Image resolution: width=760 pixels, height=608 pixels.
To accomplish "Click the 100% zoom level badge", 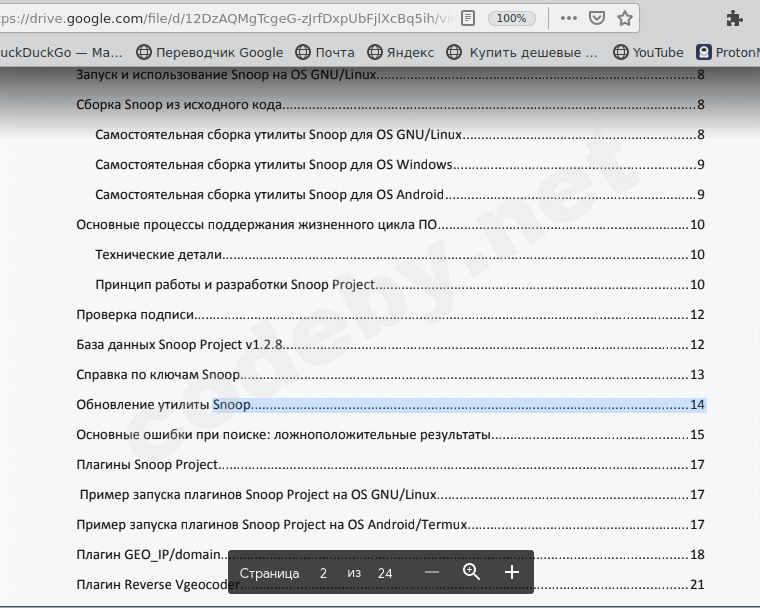I will [x=511, y=18].
